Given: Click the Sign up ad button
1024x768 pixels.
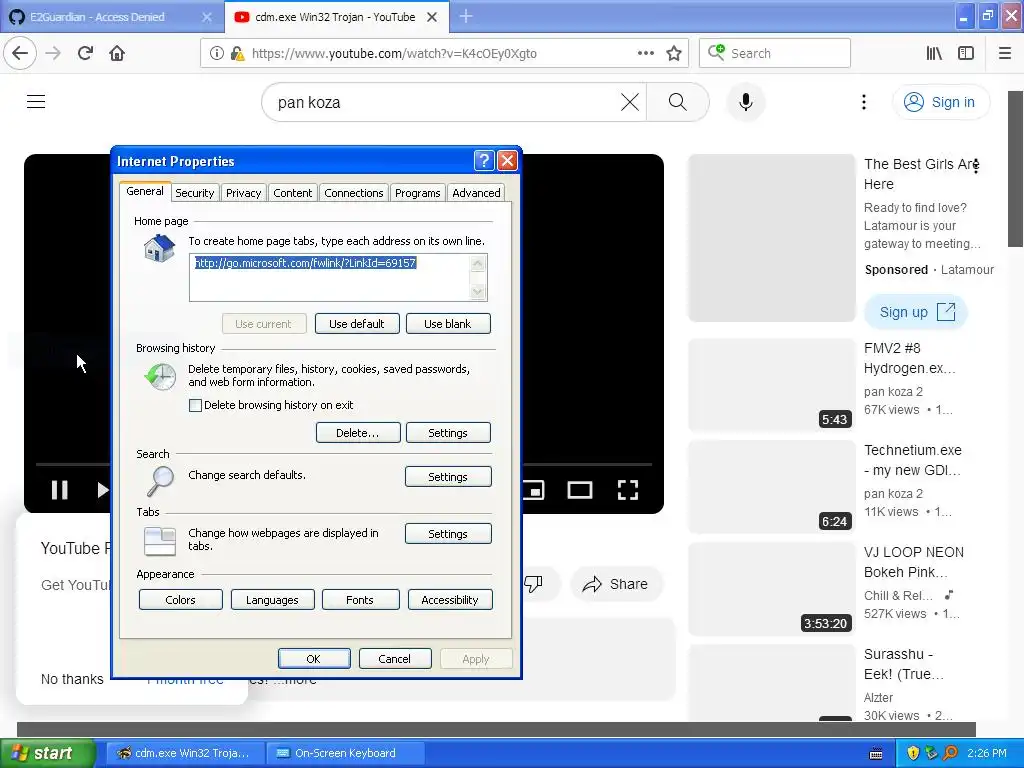Looking at the screenshot, I should pos(916,312).
